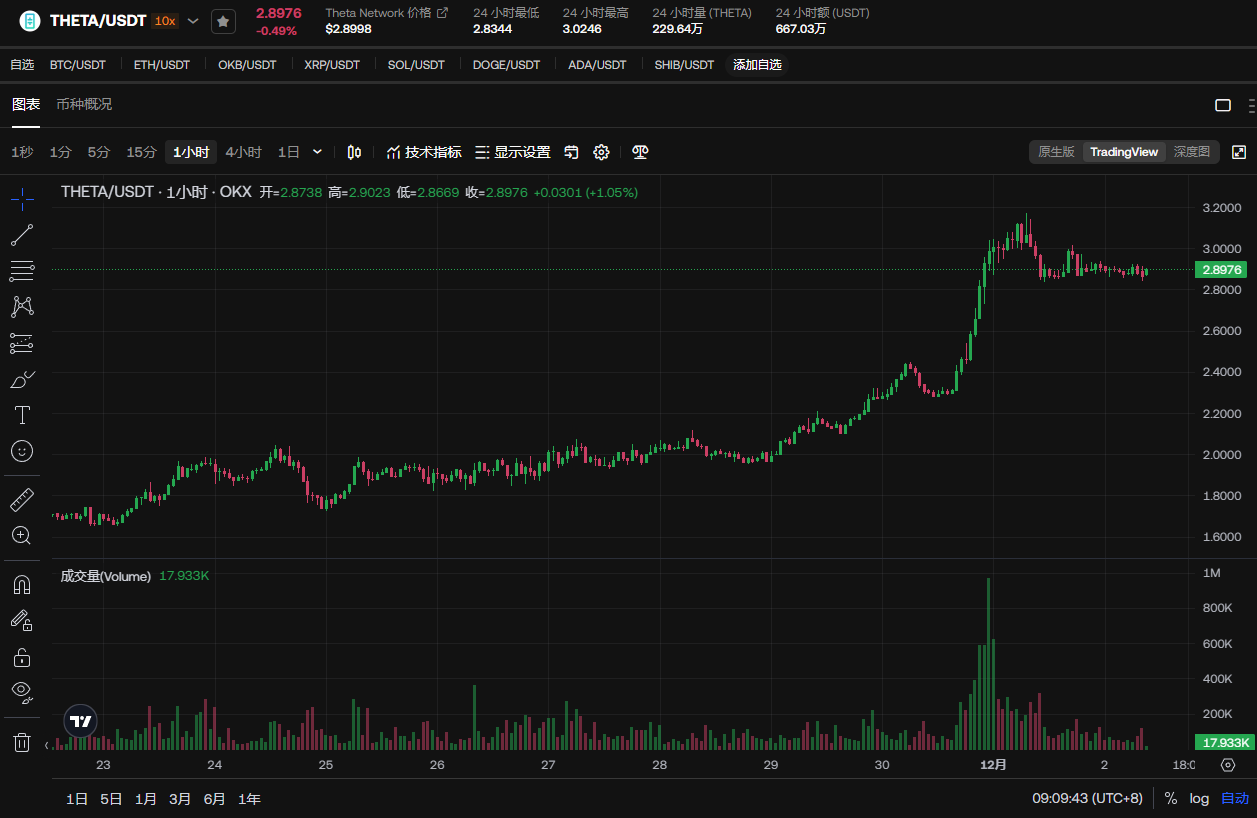Select the Text annotation tool
The height and width of the screenshot is (818, 1257).
tap(22, 415)
